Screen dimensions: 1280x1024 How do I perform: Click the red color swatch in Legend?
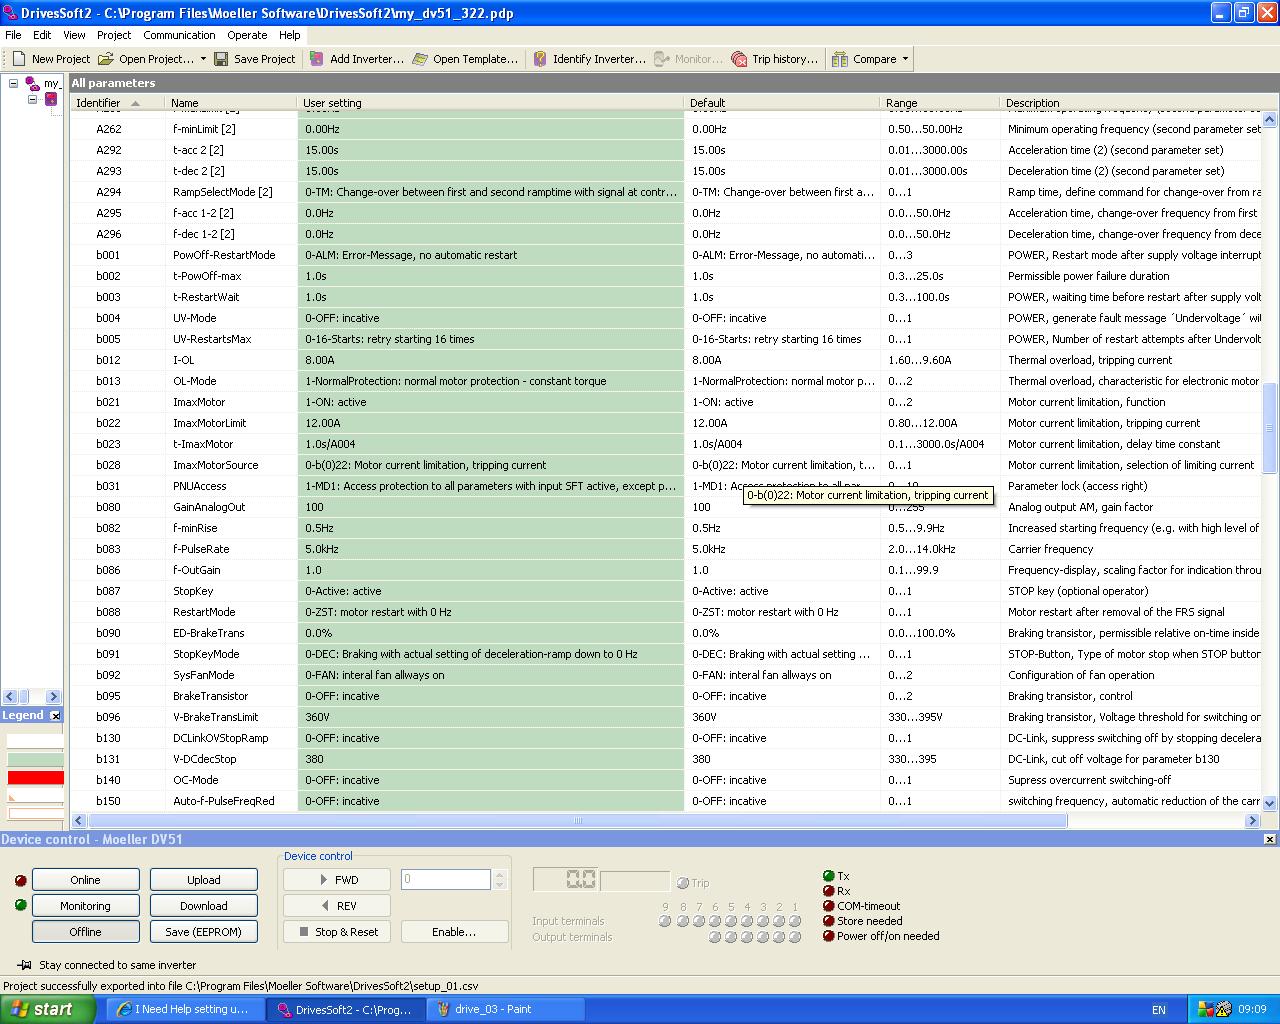[35, 778]
